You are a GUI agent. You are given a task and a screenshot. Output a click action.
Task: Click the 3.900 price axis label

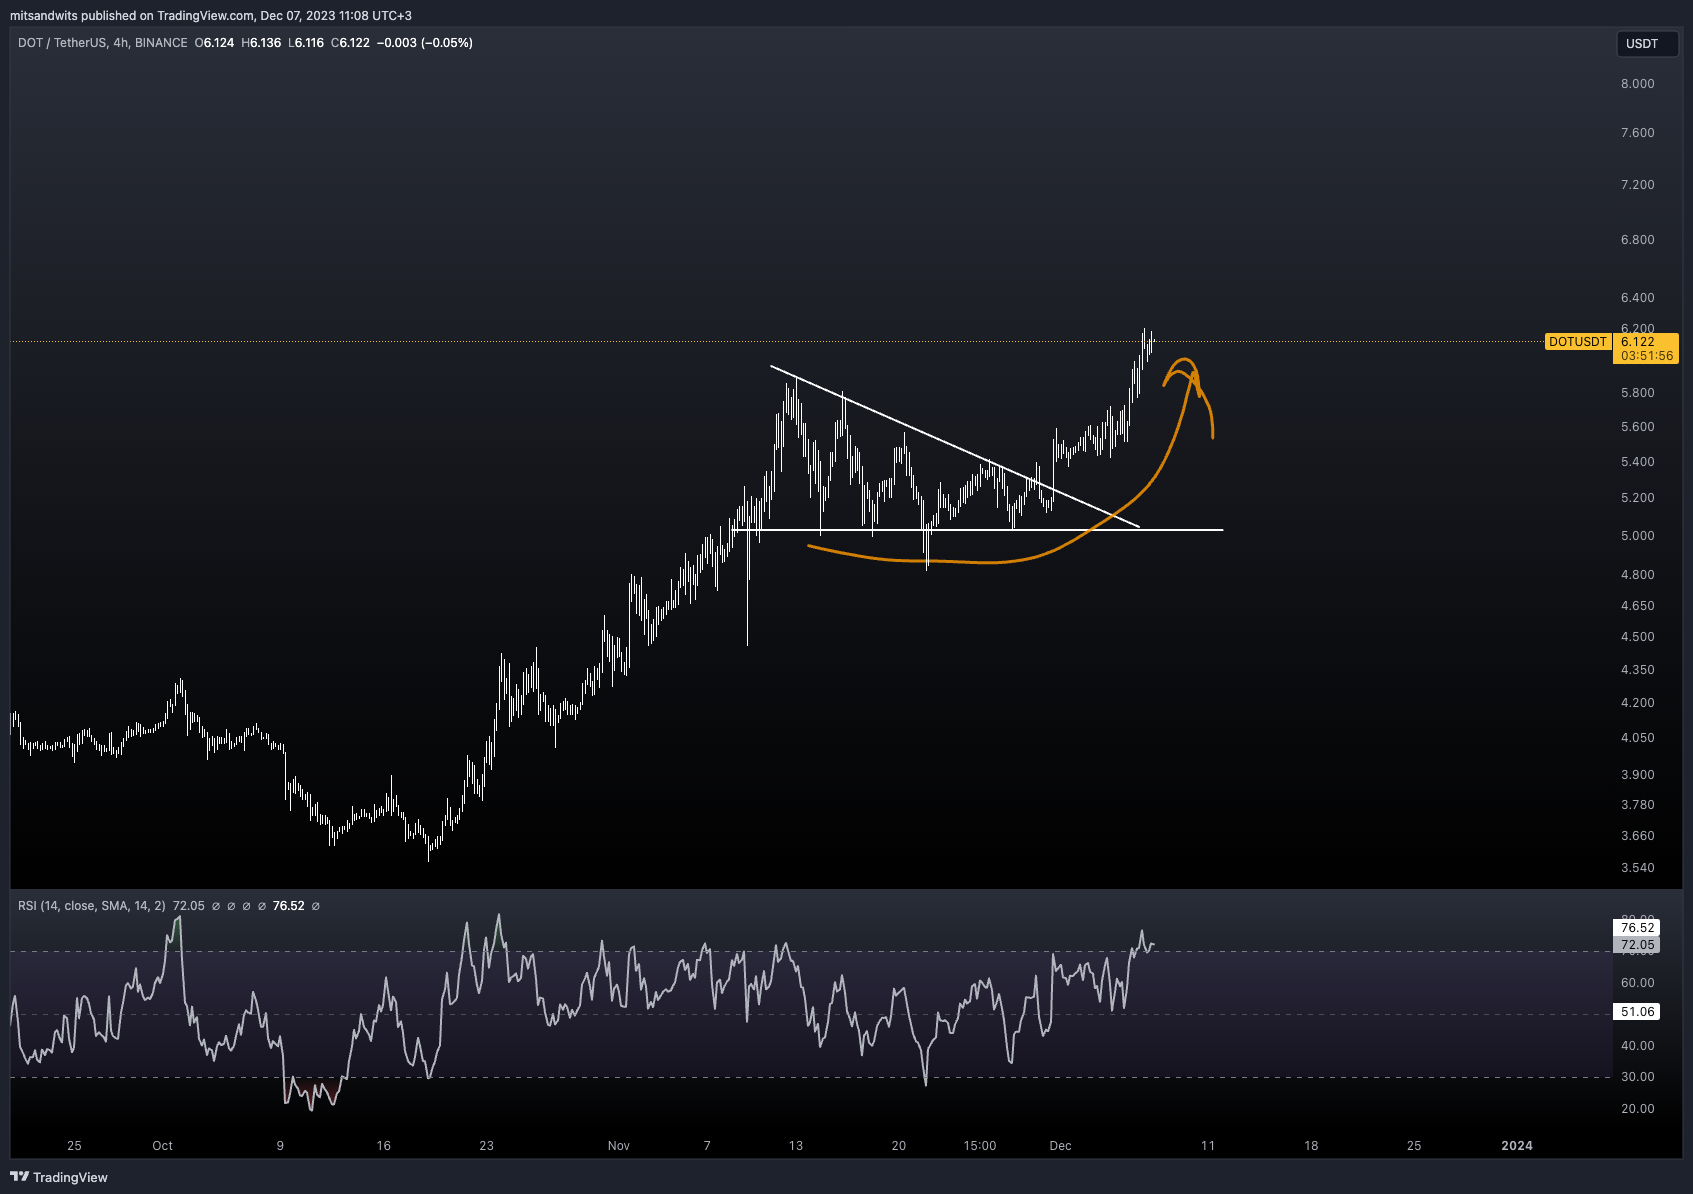click(1637, 775)
